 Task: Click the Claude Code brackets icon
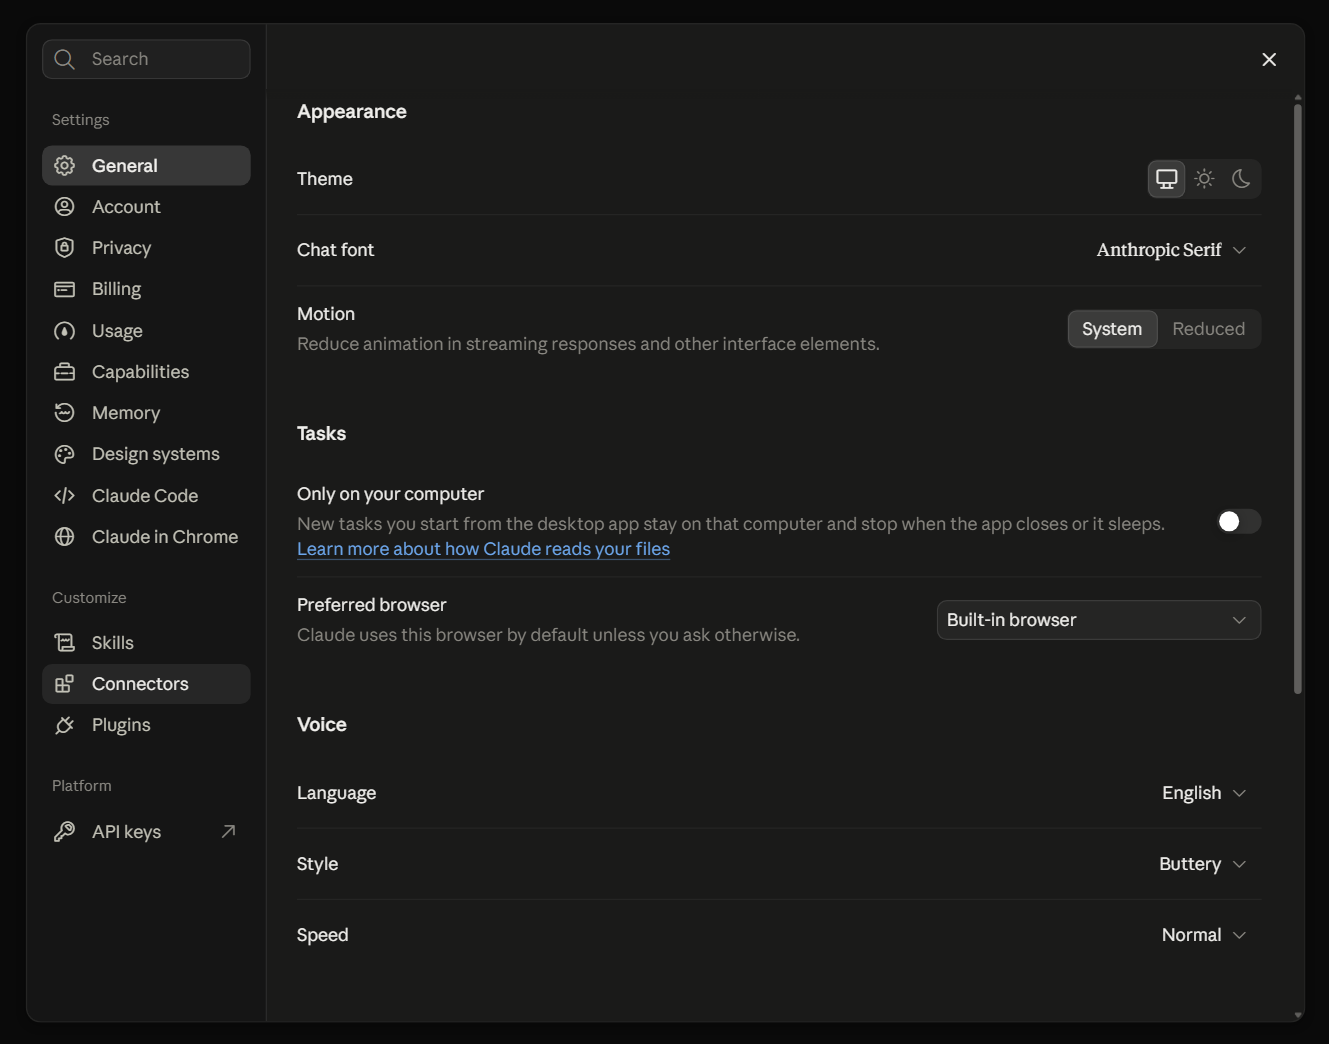[65, 495]
